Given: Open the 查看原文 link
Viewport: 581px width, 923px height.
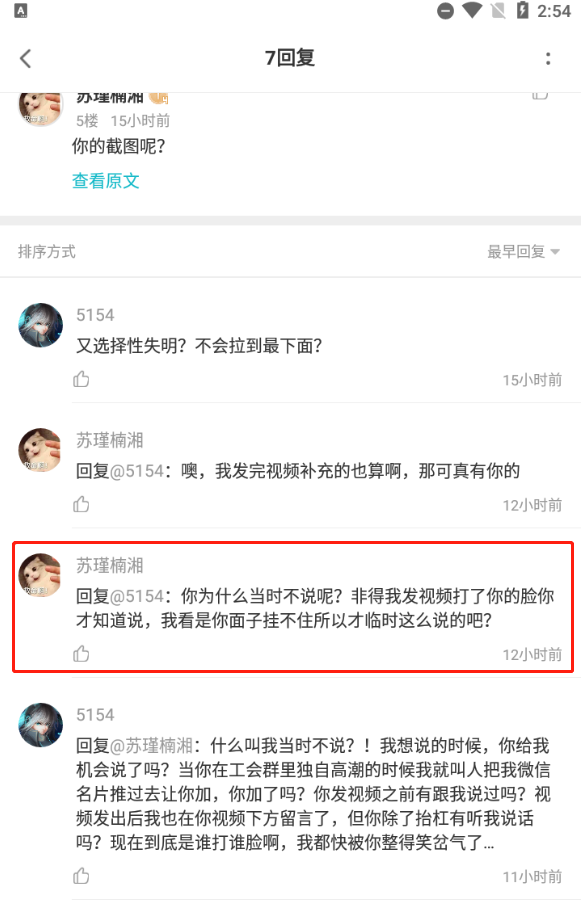Looking at the screenshot, I should click(105, 181).
